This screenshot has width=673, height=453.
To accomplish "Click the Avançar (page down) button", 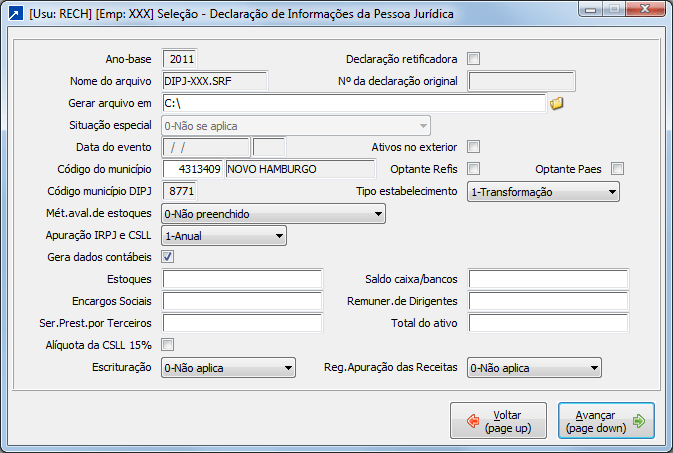I will click(x=606, y=420).
